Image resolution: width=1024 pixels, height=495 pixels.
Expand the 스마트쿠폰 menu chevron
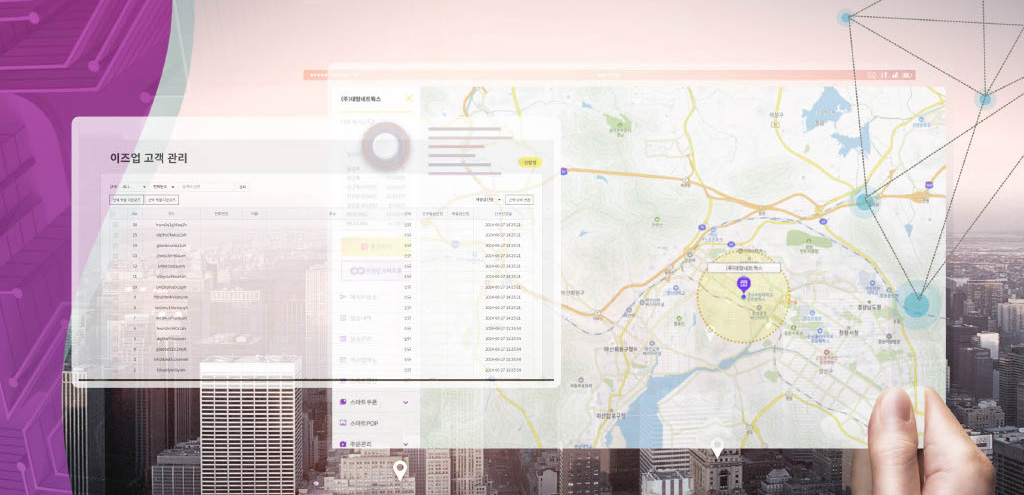[406, 402]
